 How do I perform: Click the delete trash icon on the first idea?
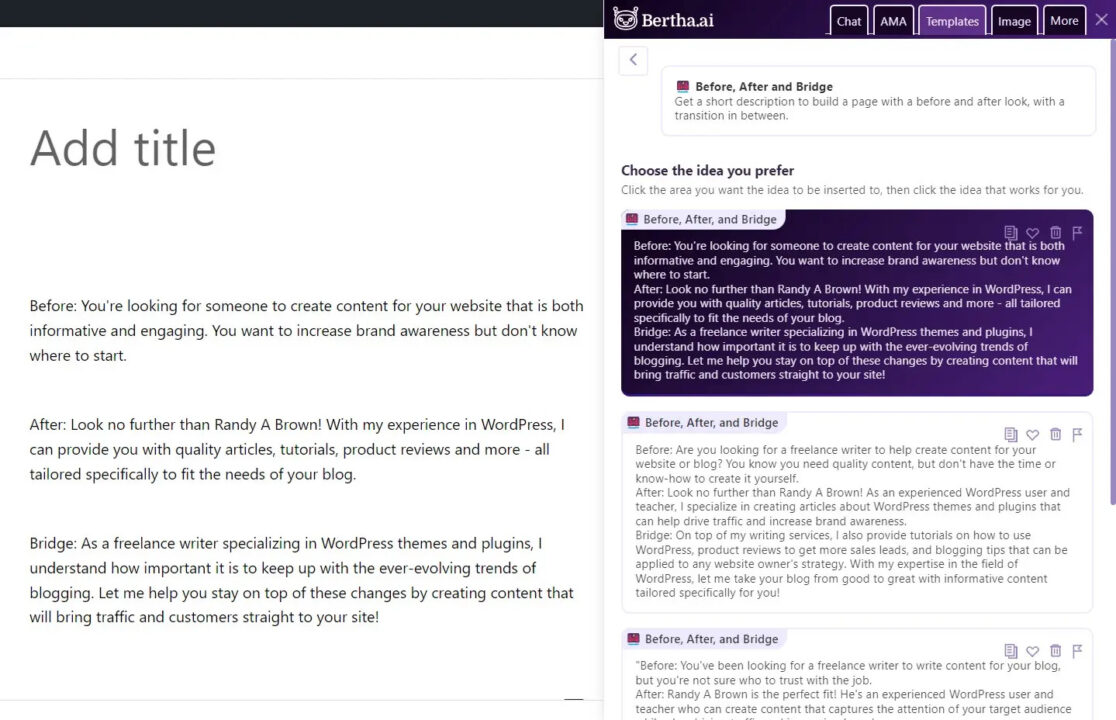[x=1056, y=233]
